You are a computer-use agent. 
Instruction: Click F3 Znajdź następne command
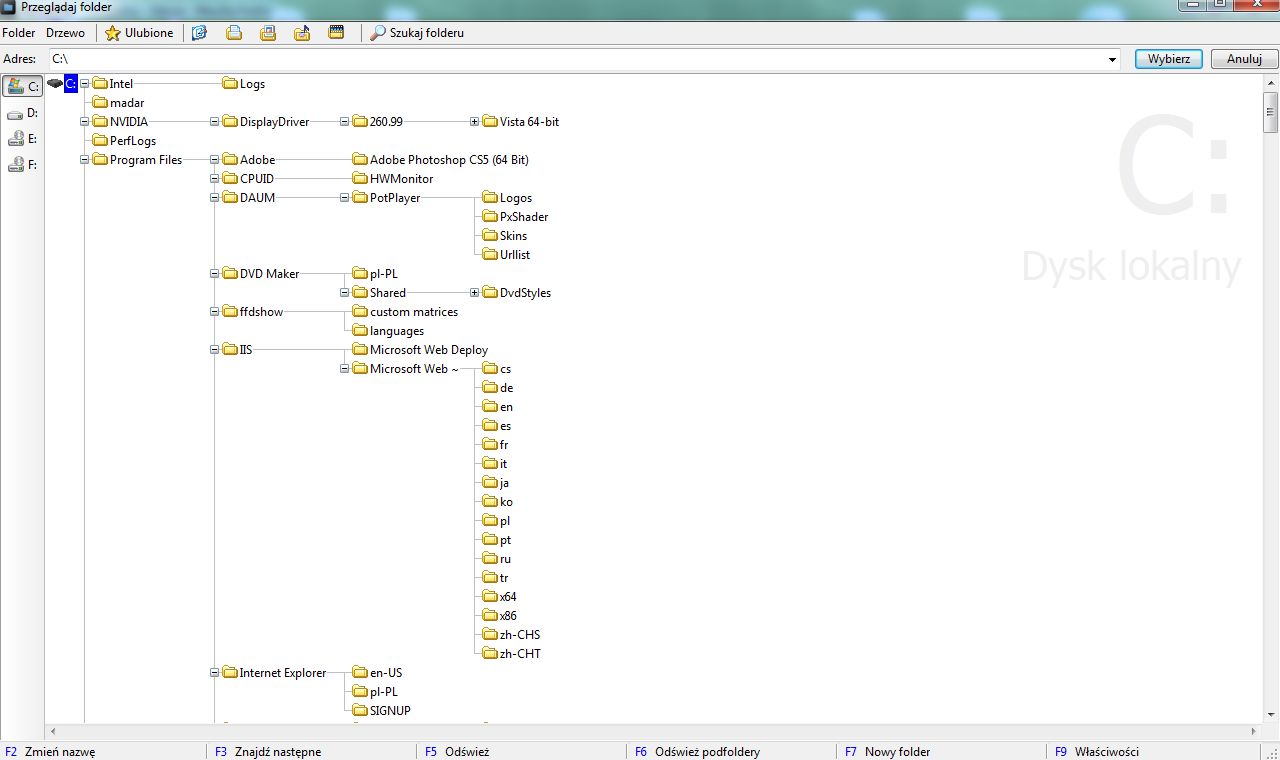point(268,752)
